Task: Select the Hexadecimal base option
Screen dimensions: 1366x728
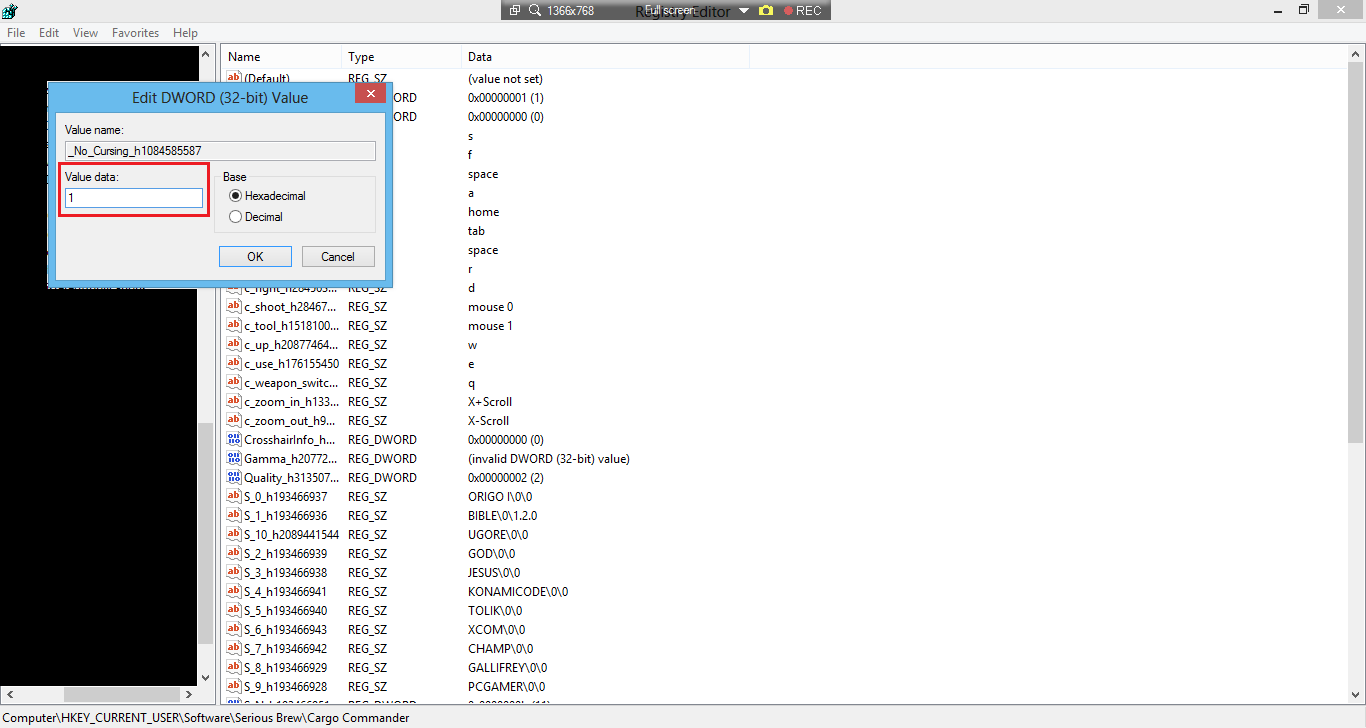Action: tap(236, 196)
